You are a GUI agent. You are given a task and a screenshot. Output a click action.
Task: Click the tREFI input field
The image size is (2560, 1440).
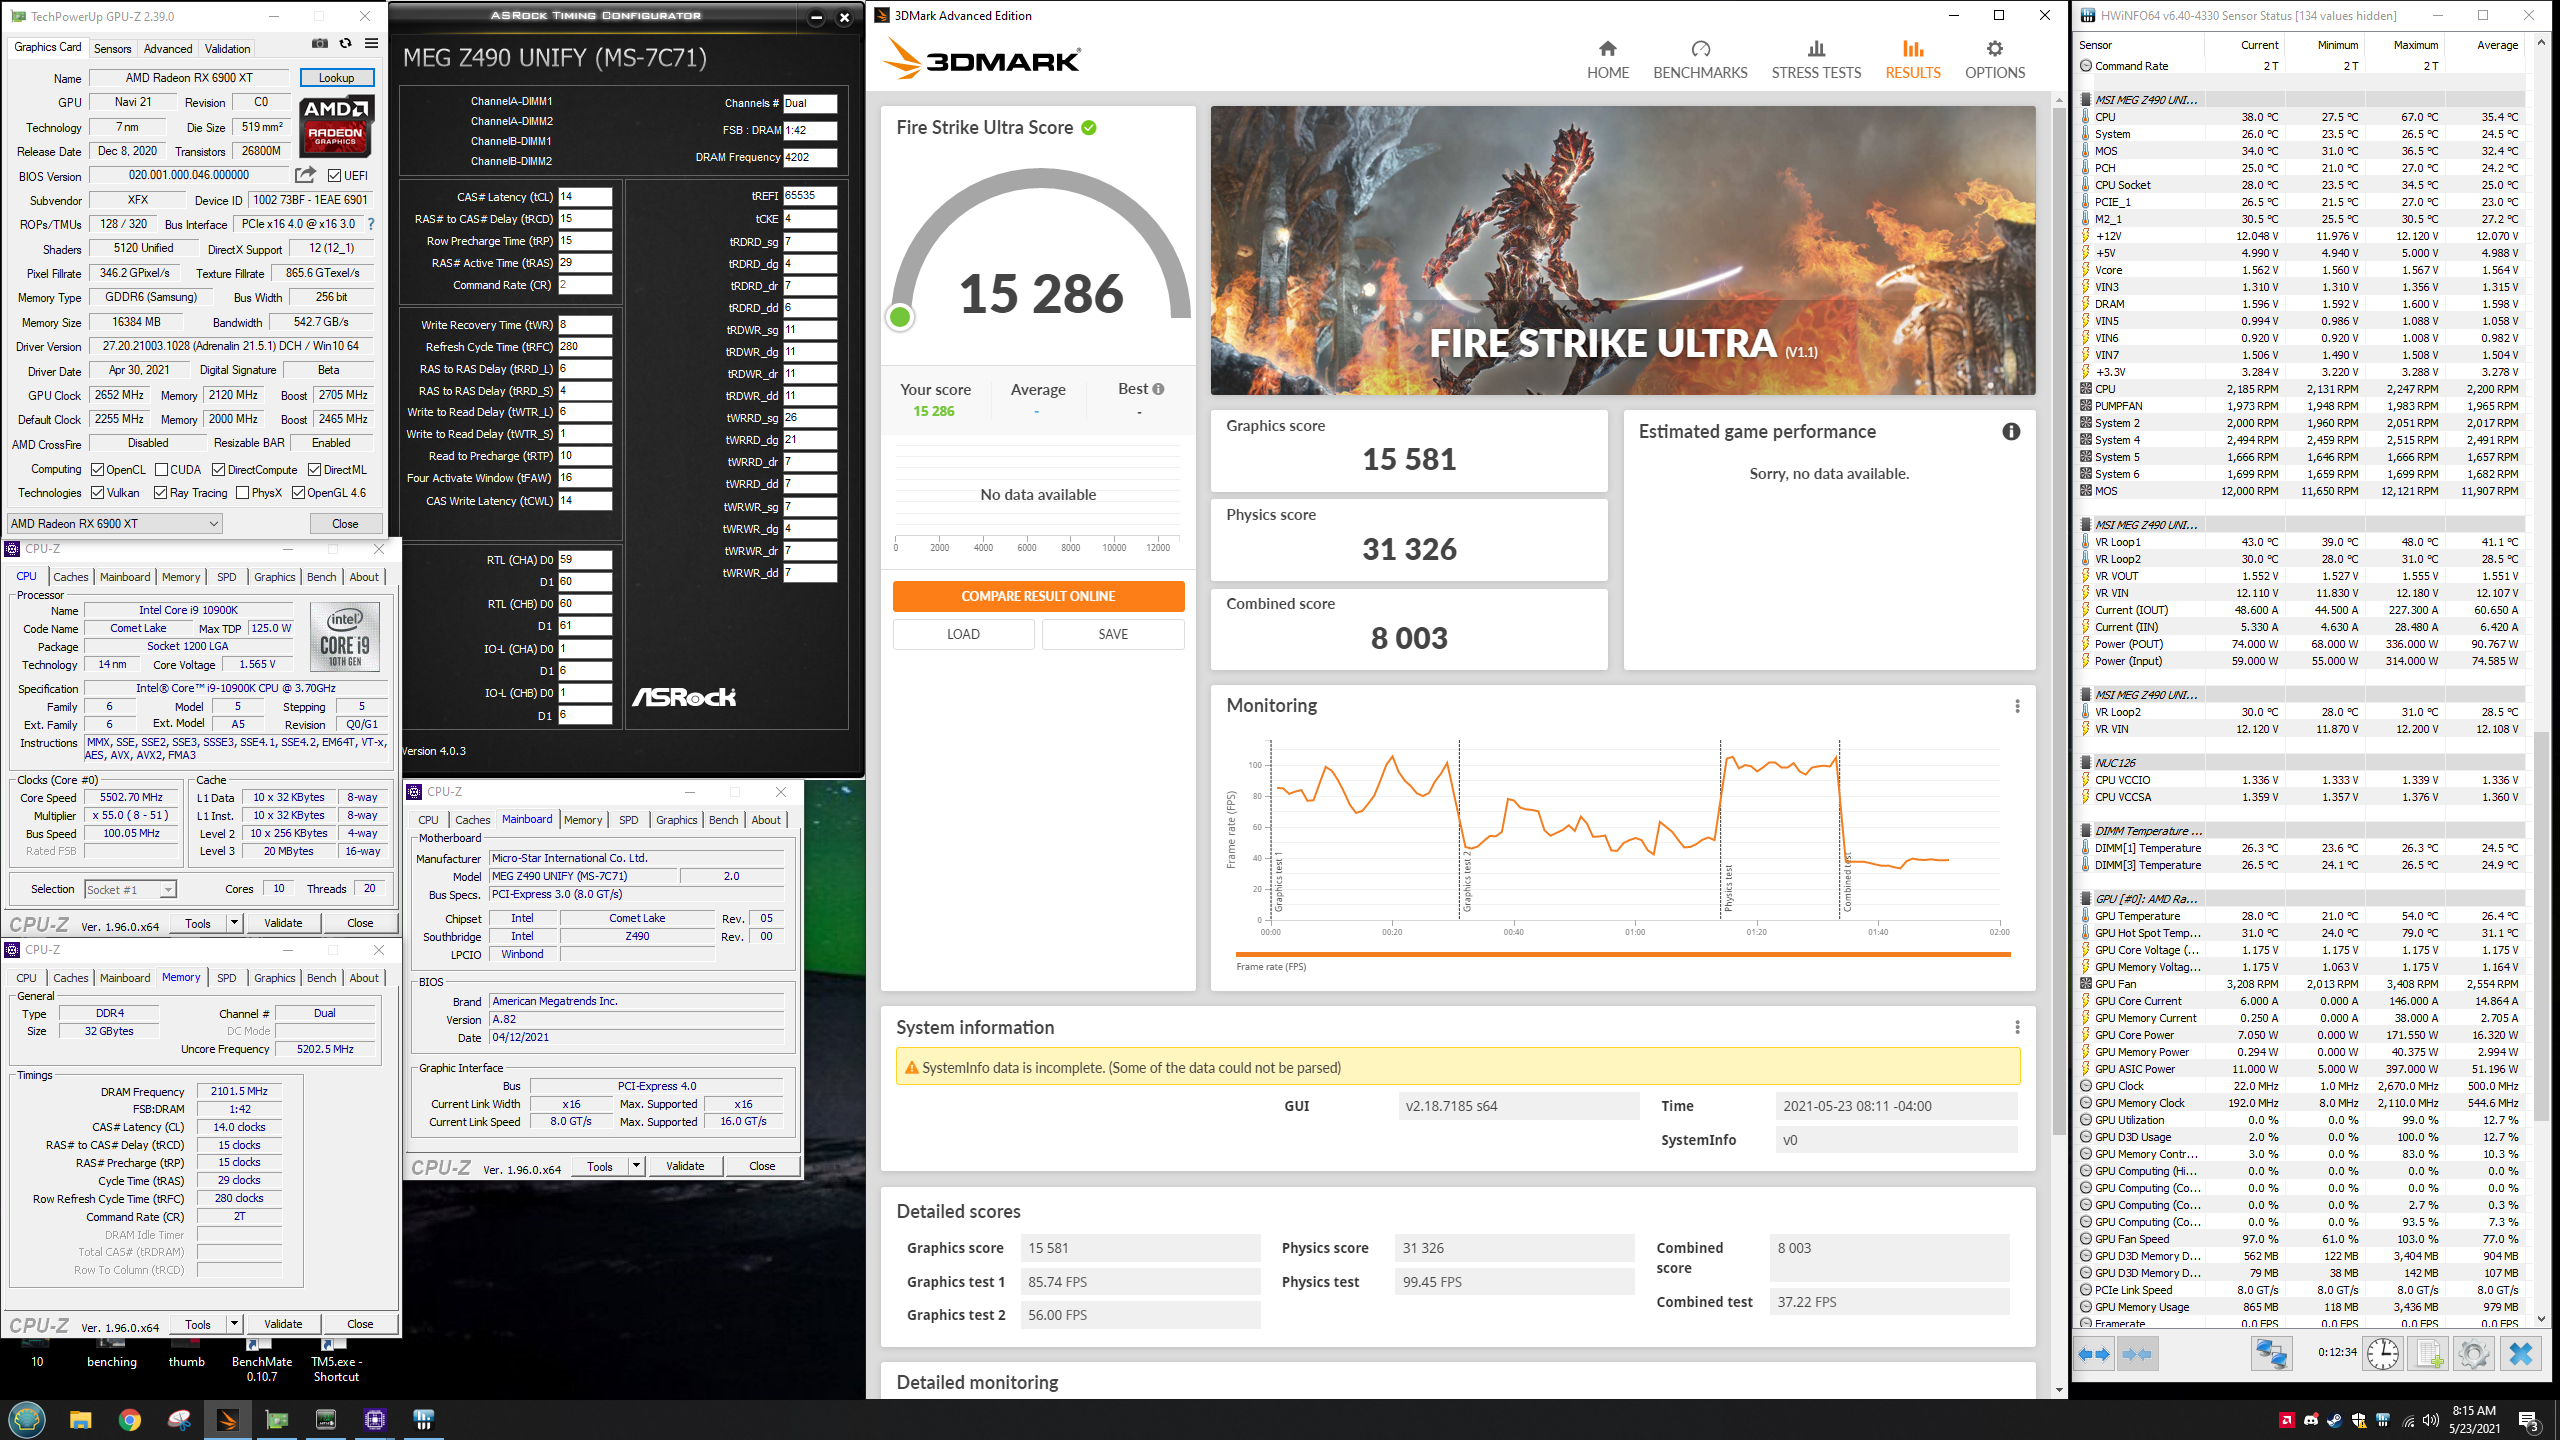point(810,196)
